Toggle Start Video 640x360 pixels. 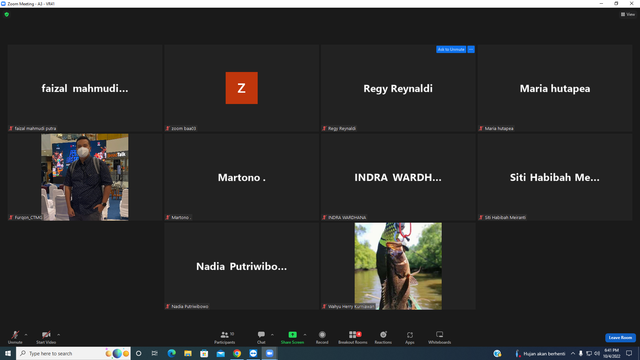[46, 338]
